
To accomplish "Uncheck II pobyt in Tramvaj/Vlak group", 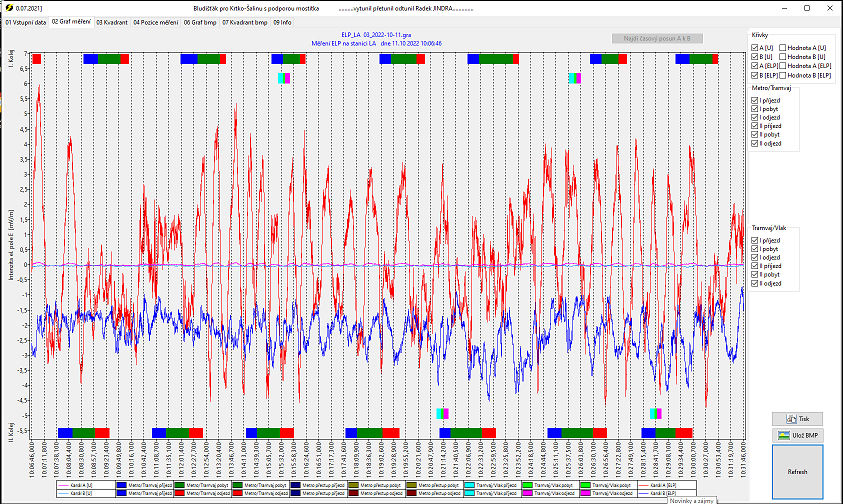I will coord(756,275).
